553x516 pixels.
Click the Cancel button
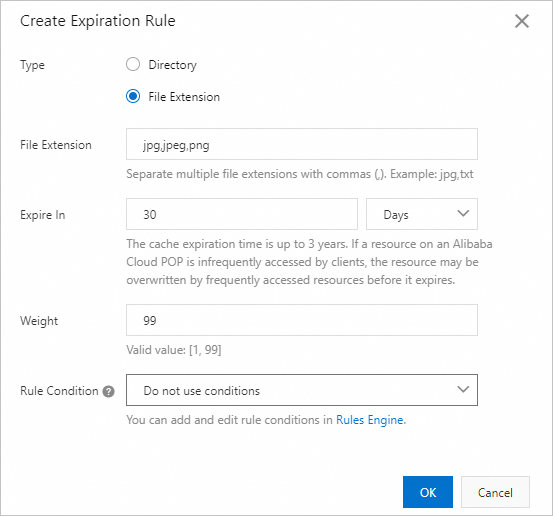click(x=495, y=492)
